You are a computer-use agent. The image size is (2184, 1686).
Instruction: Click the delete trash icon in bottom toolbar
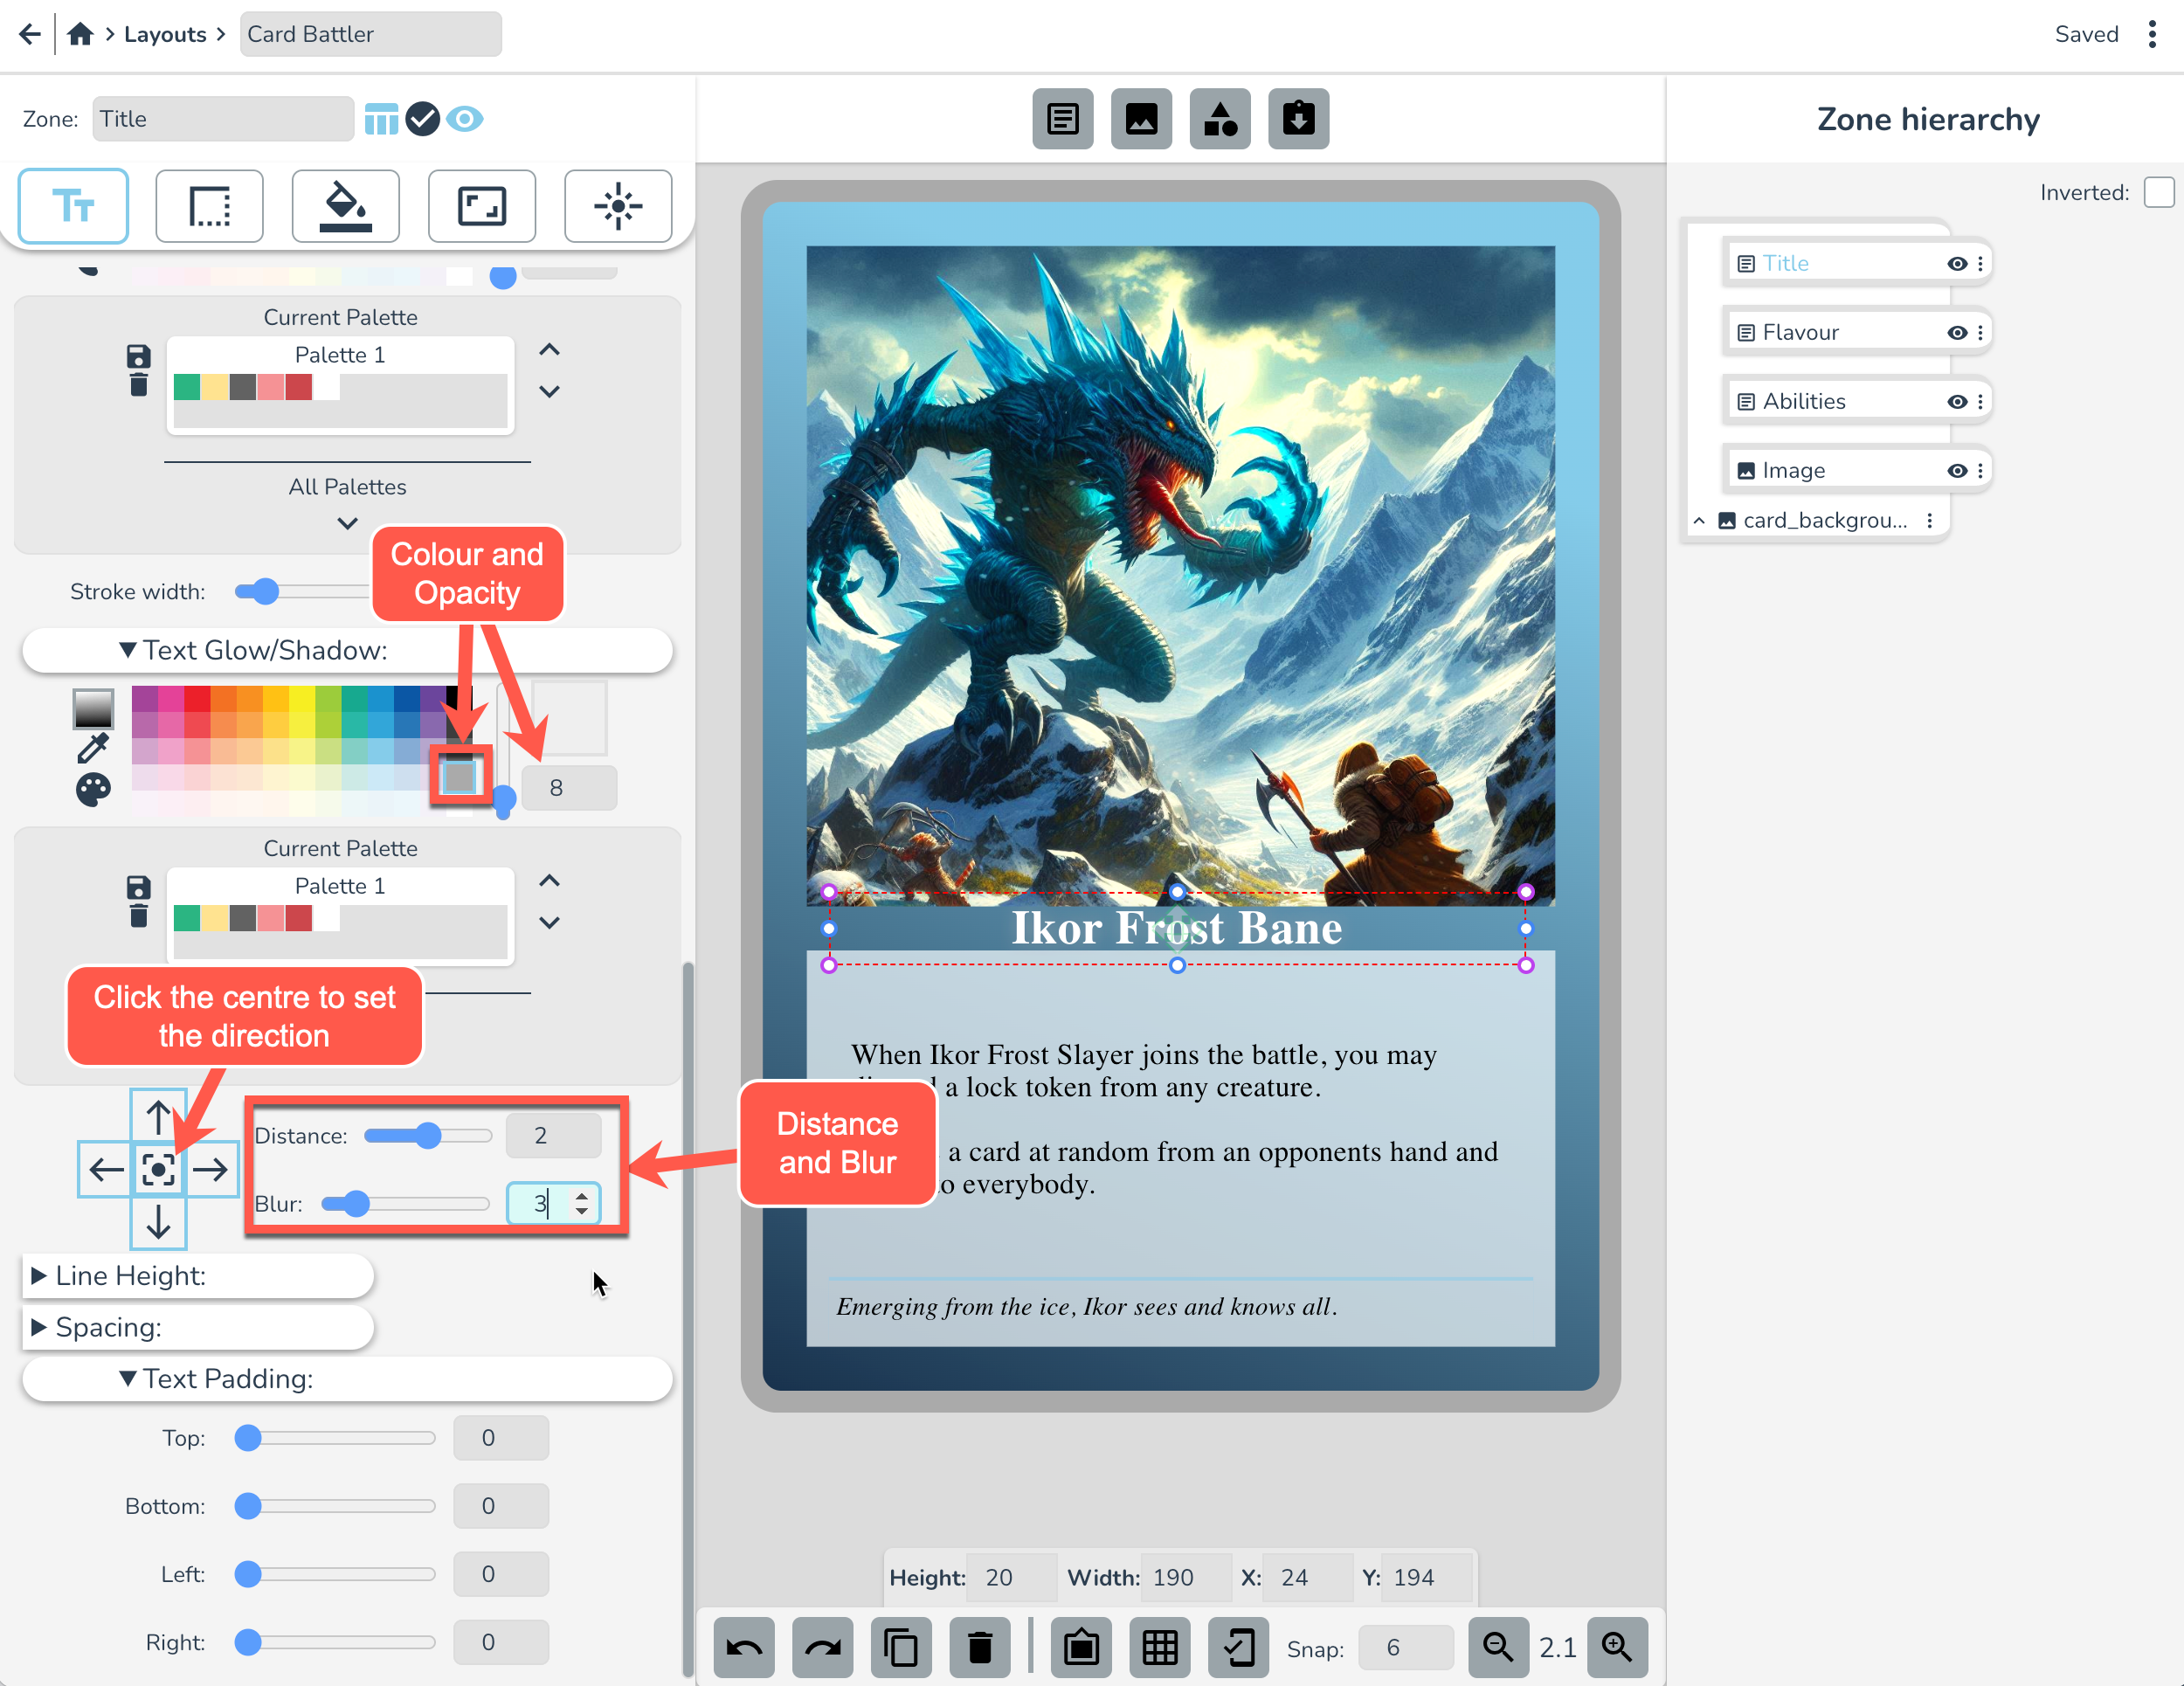pos(979,1646)
